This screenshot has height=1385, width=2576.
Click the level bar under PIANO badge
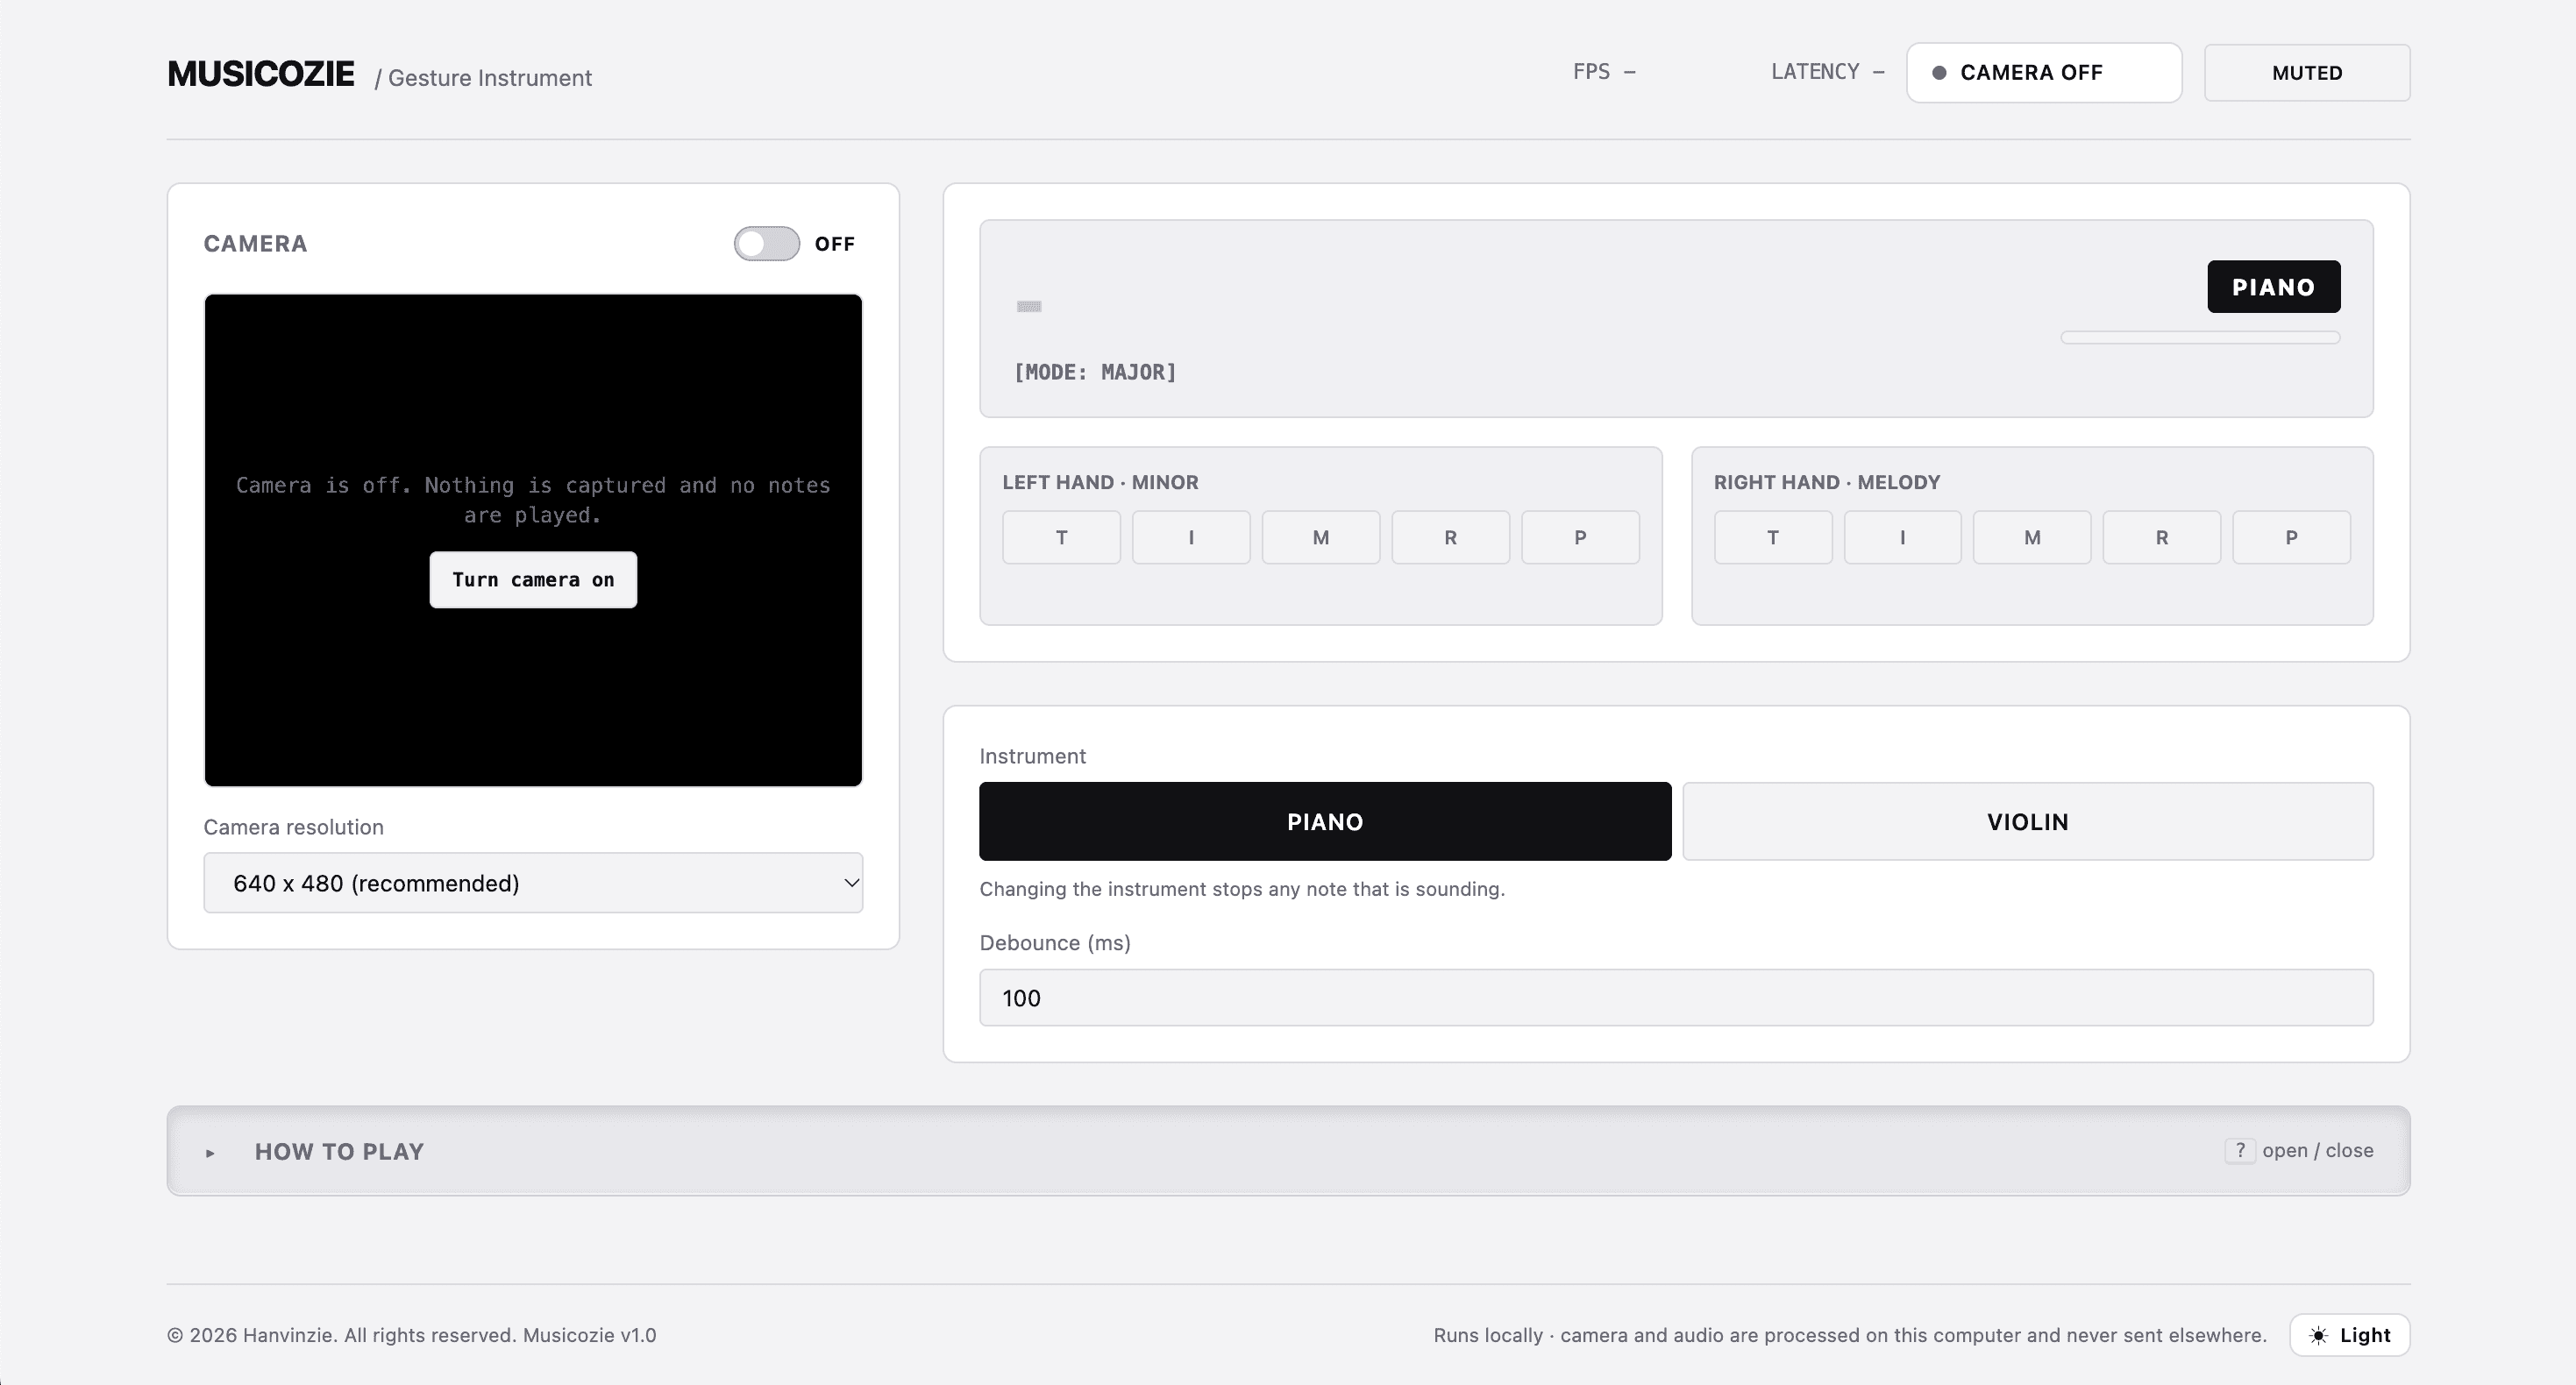point(2200,338)
